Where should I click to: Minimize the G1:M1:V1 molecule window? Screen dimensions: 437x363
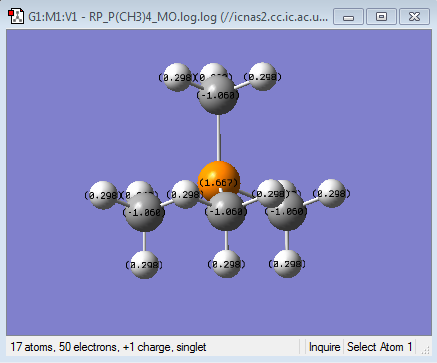click(348, 17)
